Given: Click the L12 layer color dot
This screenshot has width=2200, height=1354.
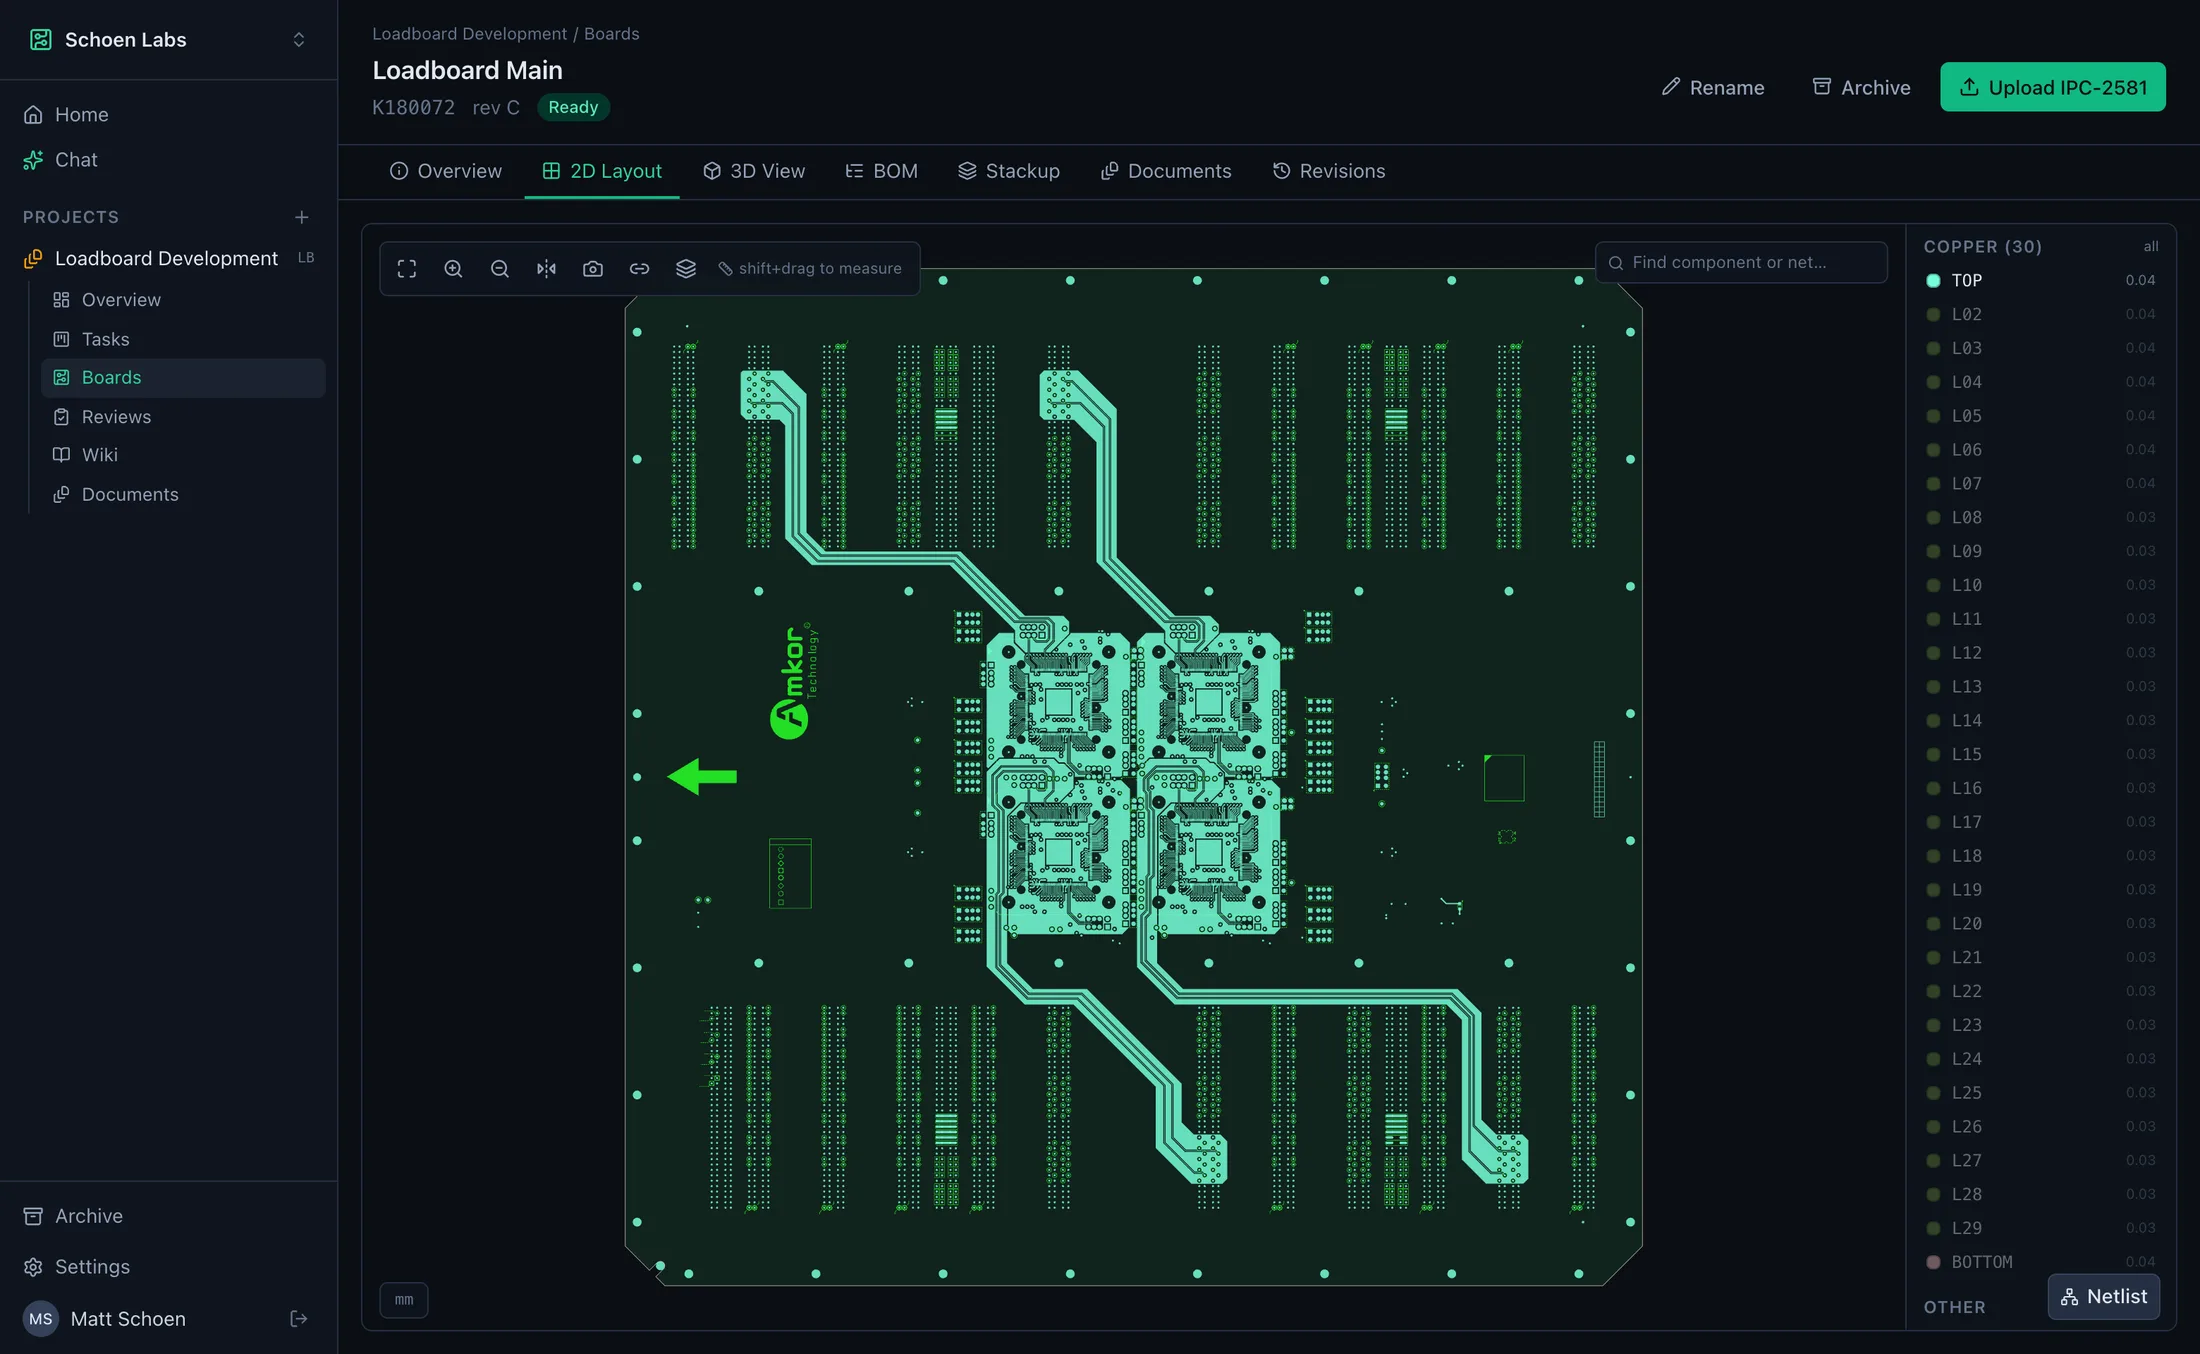Looking at the screenshot, I should coord(1933,653).
